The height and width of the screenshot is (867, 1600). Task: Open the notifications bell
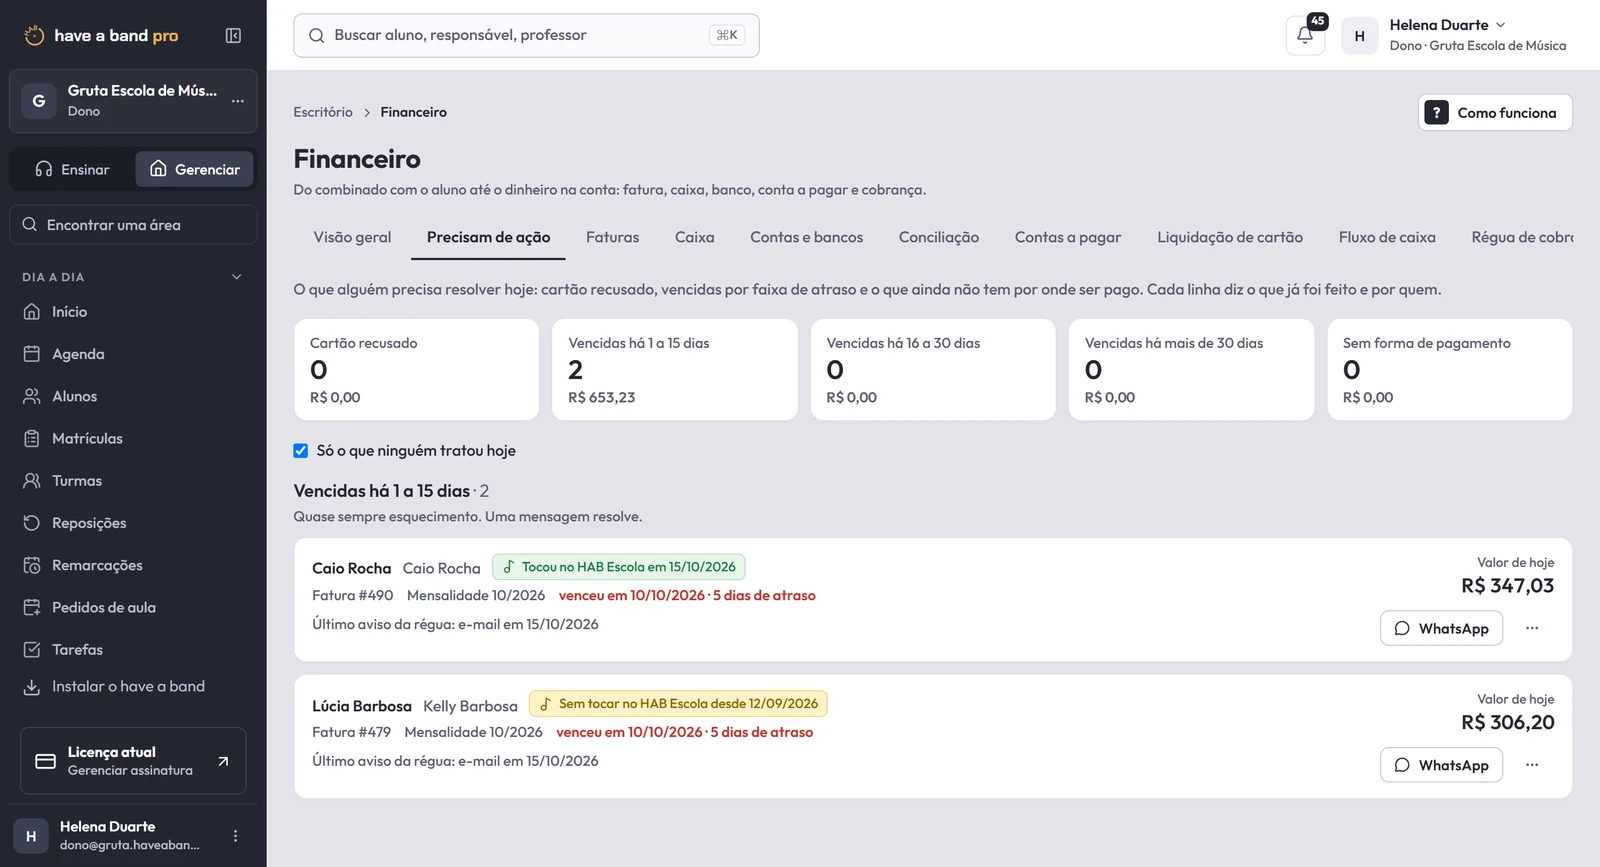[1305, 35]
